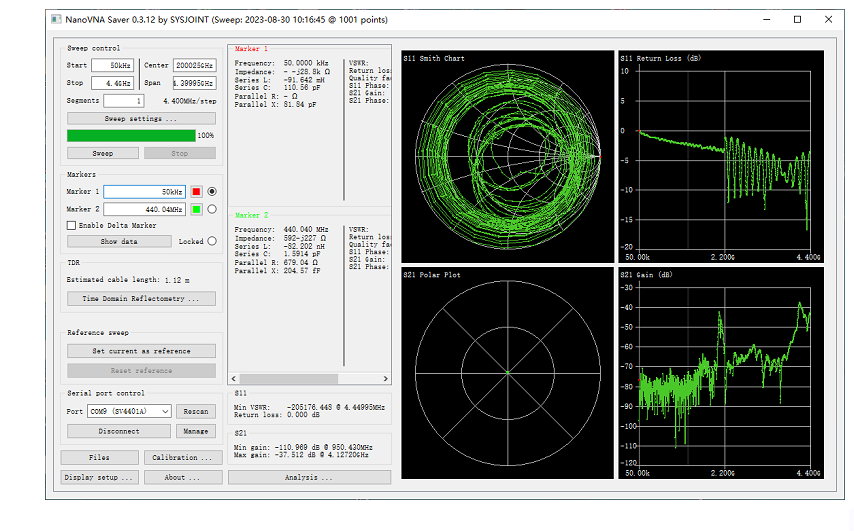Click the S11 Return Loss chart

point(721,157)
